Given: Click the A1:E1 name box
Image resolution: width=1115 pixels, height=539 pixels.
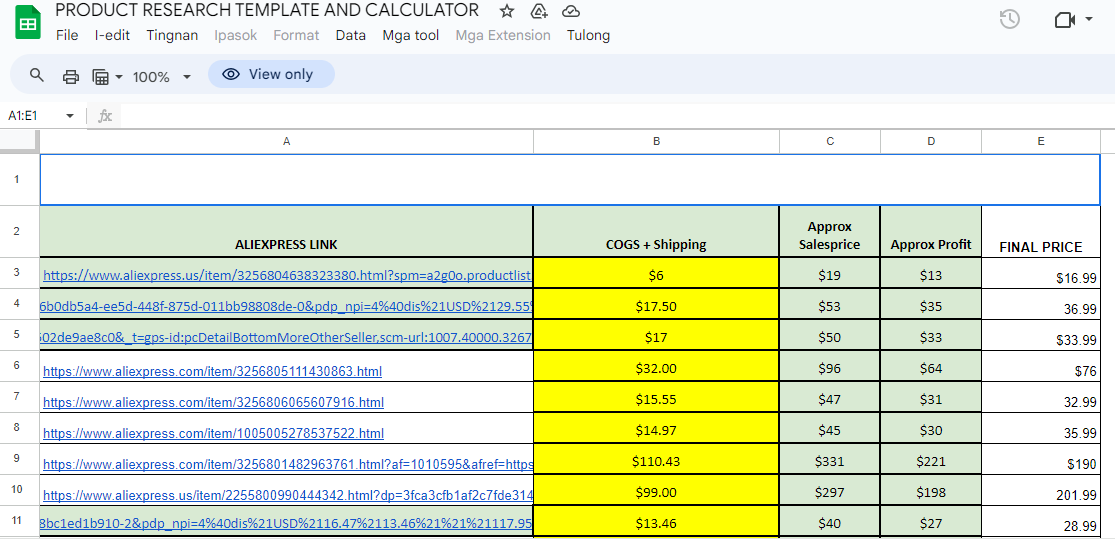Looking at the screenshot, I should coord(23,116).
